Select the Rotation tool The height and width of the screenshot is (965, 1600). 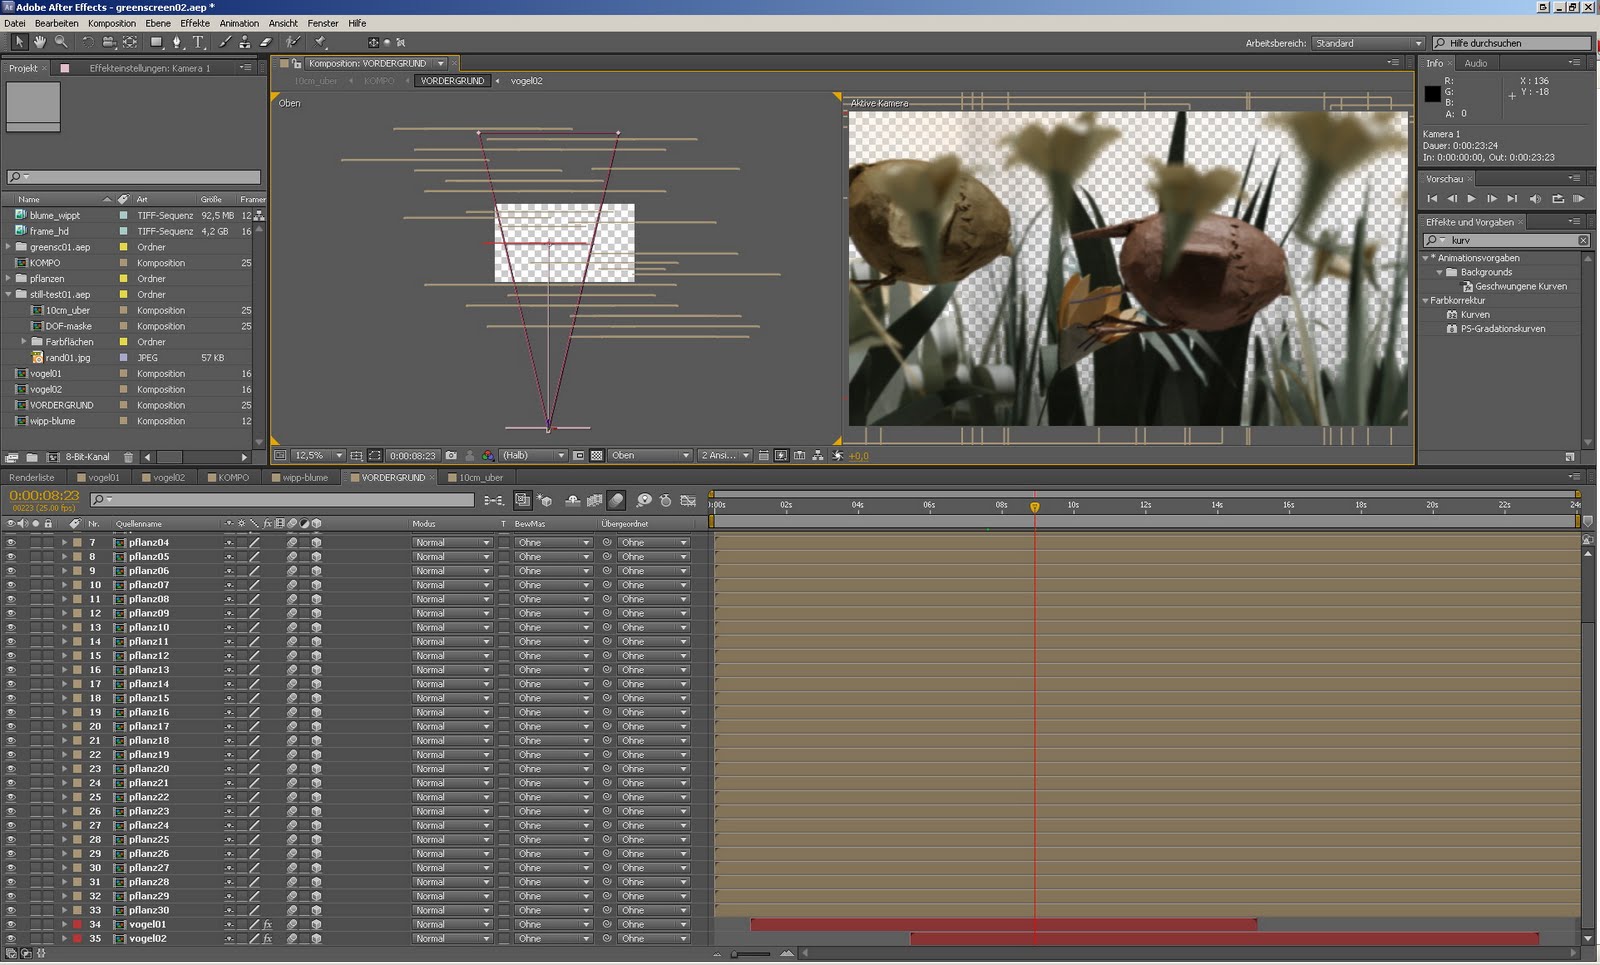click(88, 42)
